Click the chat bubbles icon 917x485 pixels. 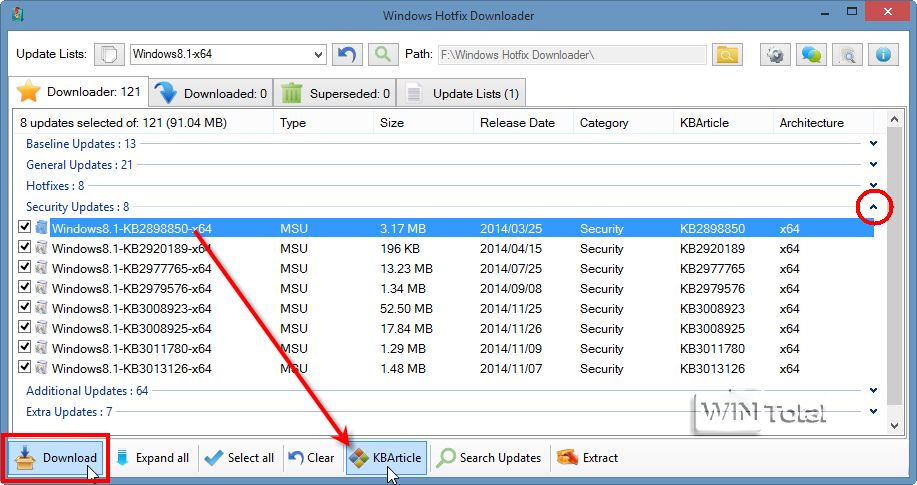pyautogui.click(x=811, y=55)
